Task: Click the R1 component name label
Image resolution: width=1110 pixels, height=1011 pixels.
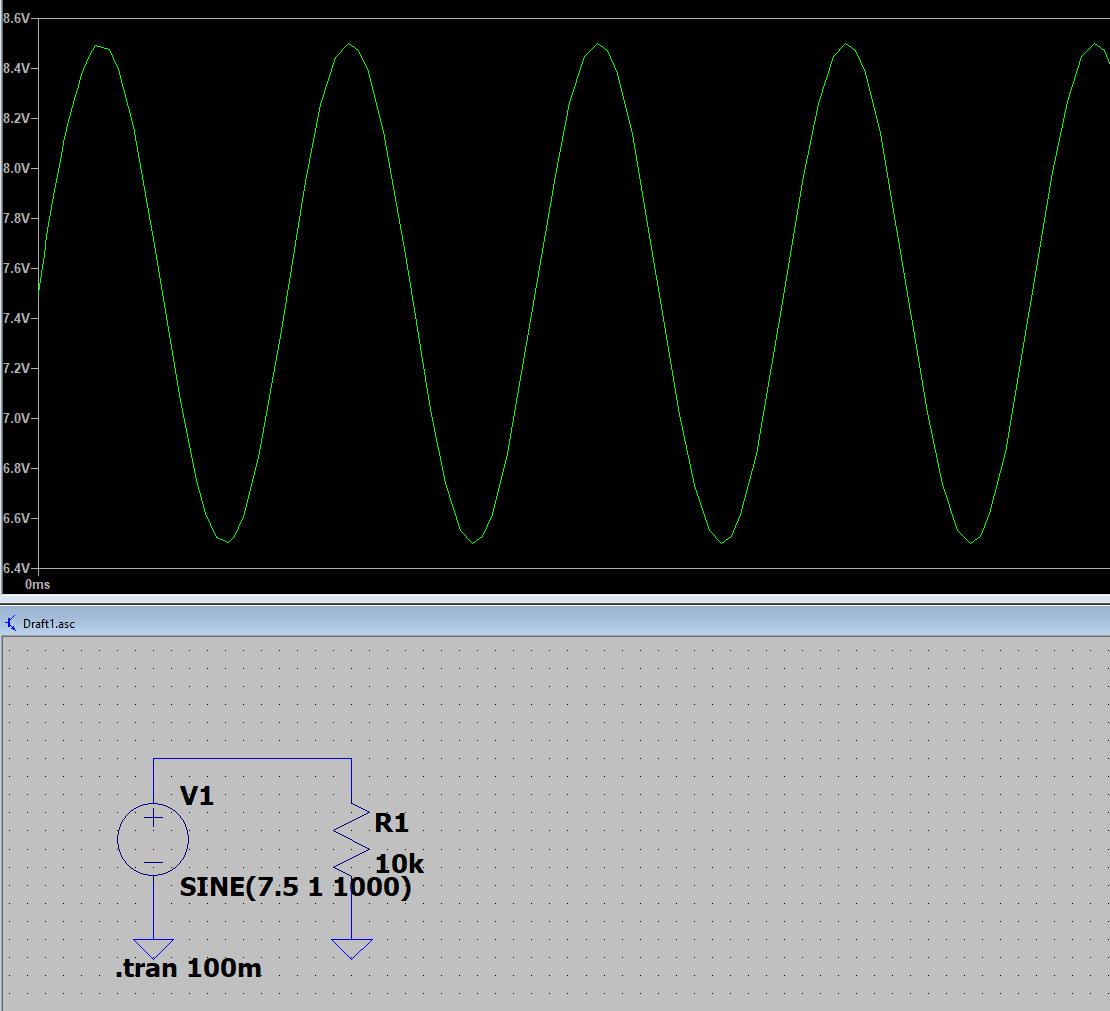Action: 391,823
